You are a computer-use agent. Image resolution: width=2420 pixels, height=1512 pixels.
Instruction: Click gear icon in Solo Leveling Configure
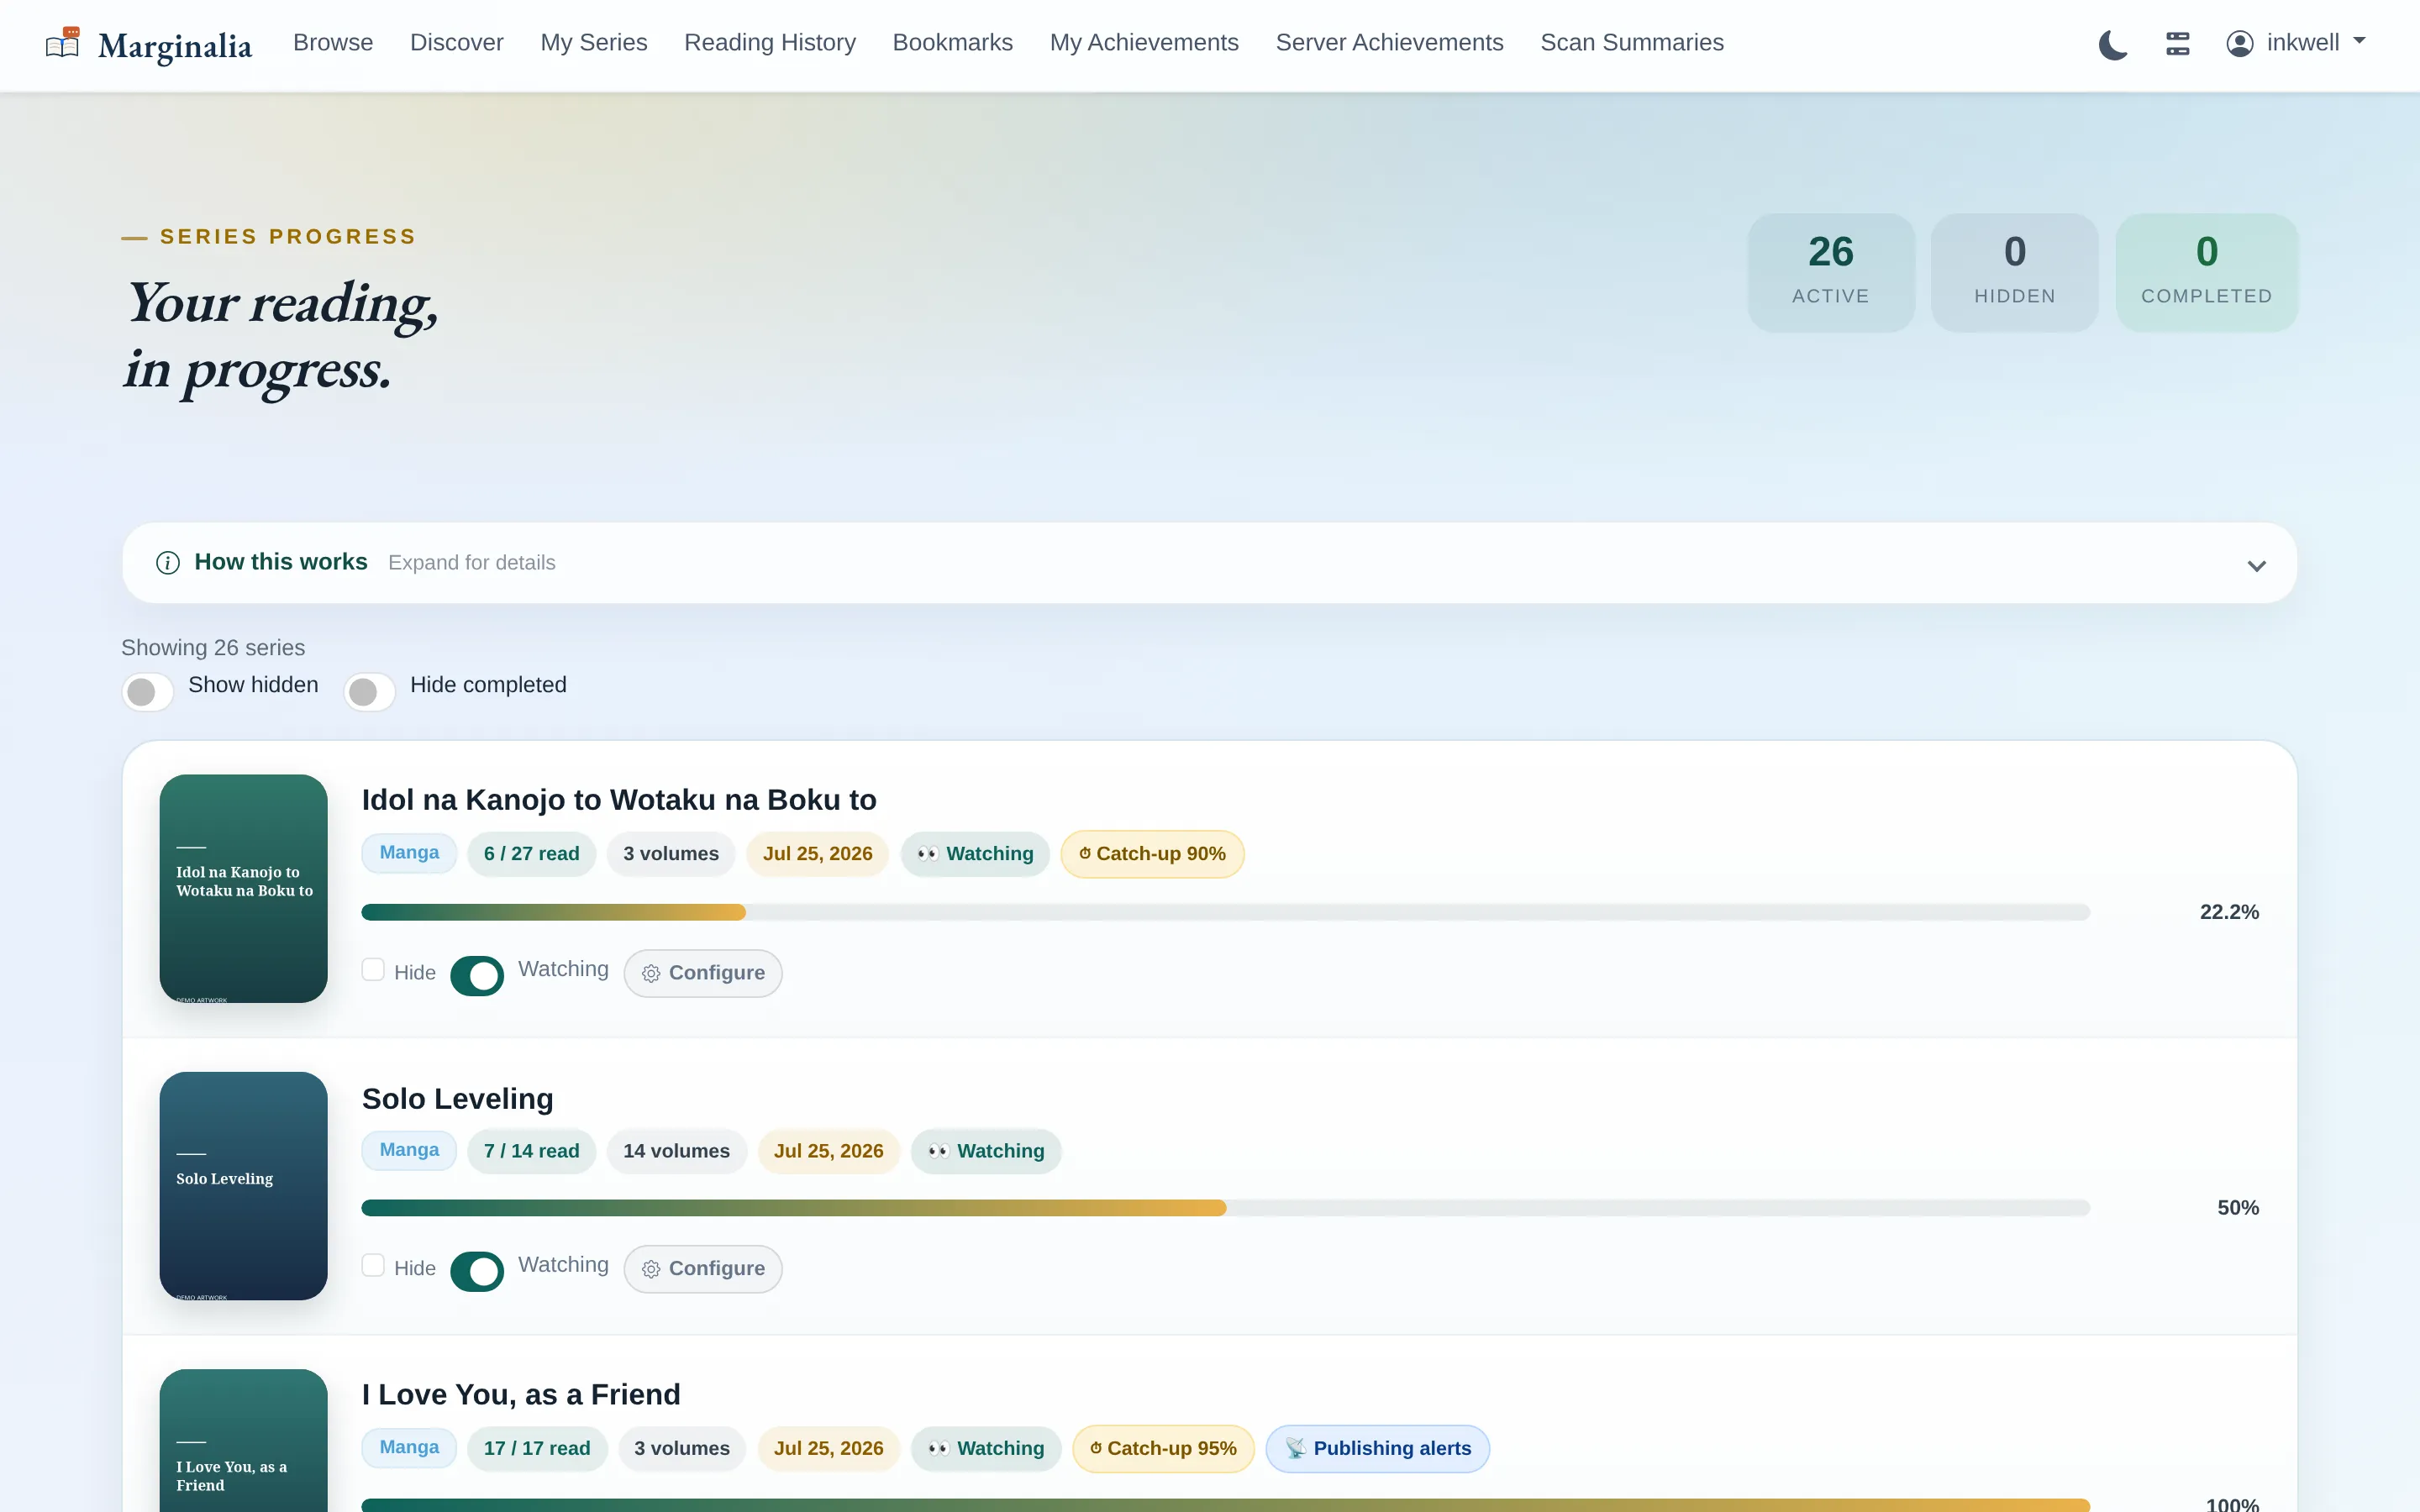[x=651, y=1269]
